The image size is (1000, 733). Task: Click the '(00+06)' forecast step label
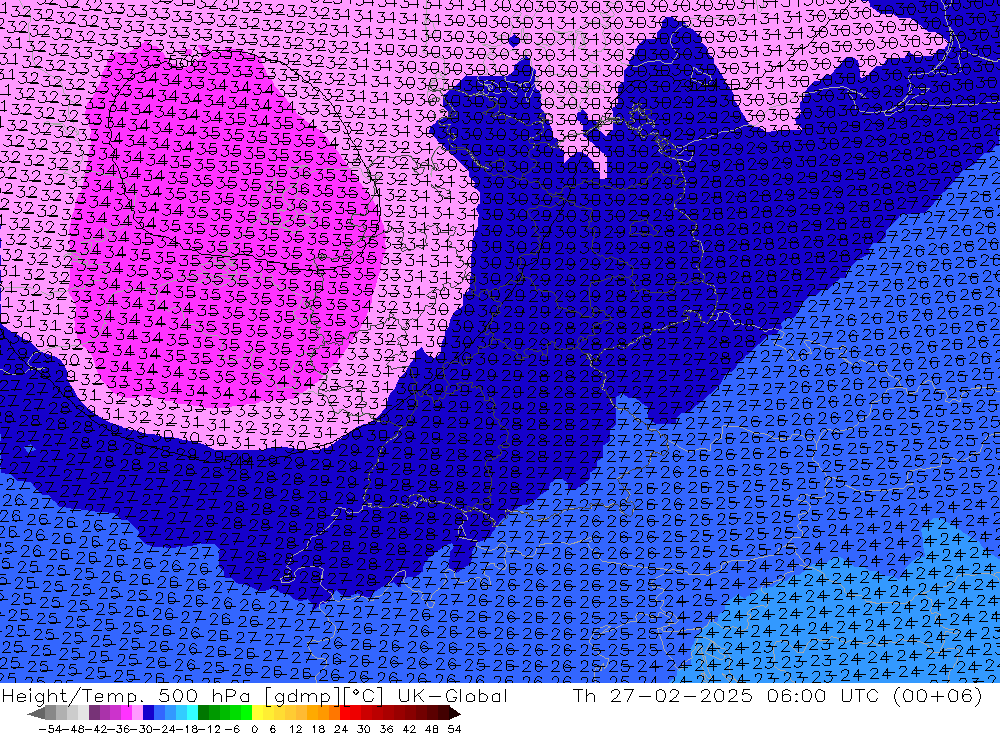(938, 695)
